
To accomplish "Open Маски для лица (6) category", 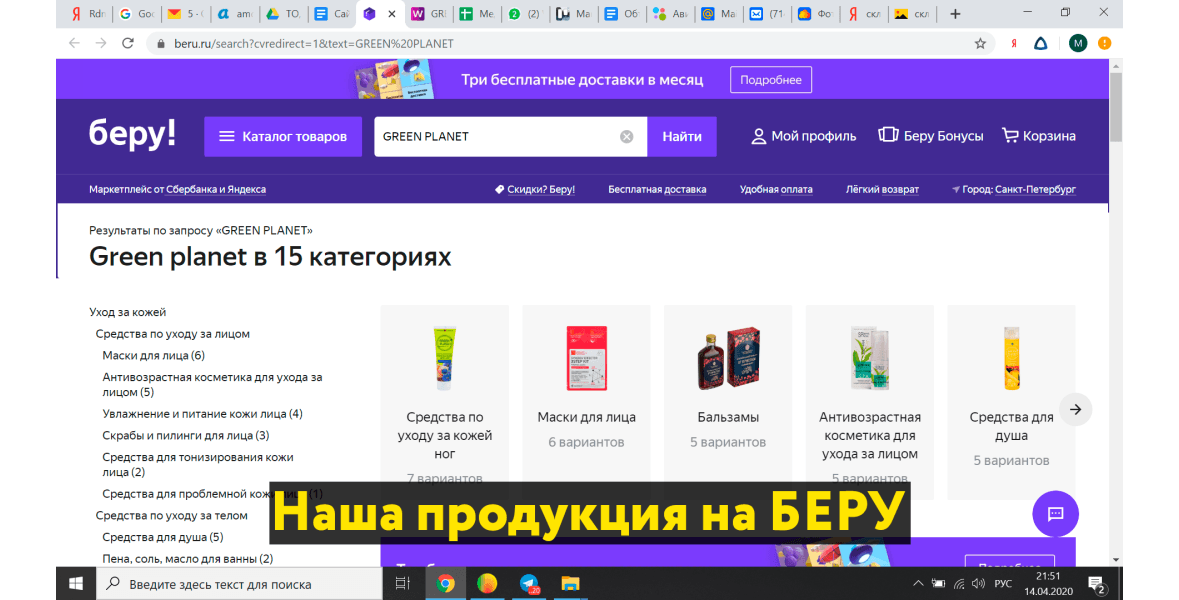I will coord(153,356).
